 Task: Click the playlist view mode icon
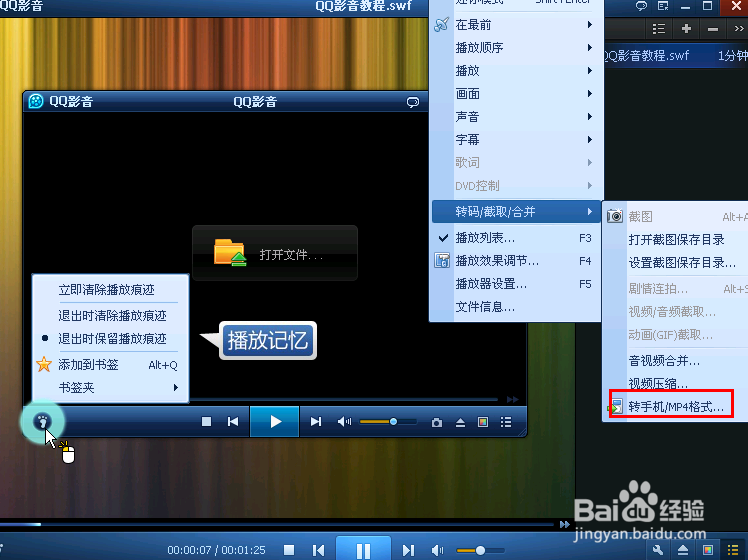[x=658, y=29]
